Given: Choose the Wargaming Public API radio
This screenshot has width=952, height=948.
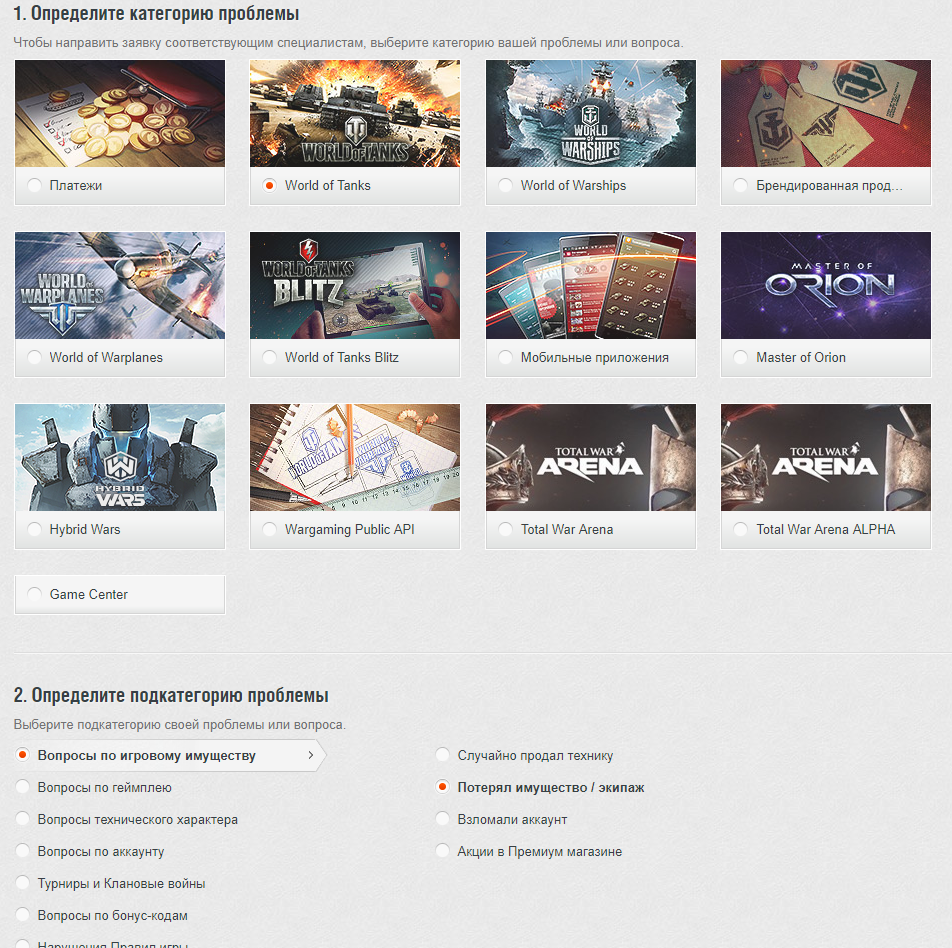Looking at the screenshot, I should pyautogui.click(x=270, y=529).
